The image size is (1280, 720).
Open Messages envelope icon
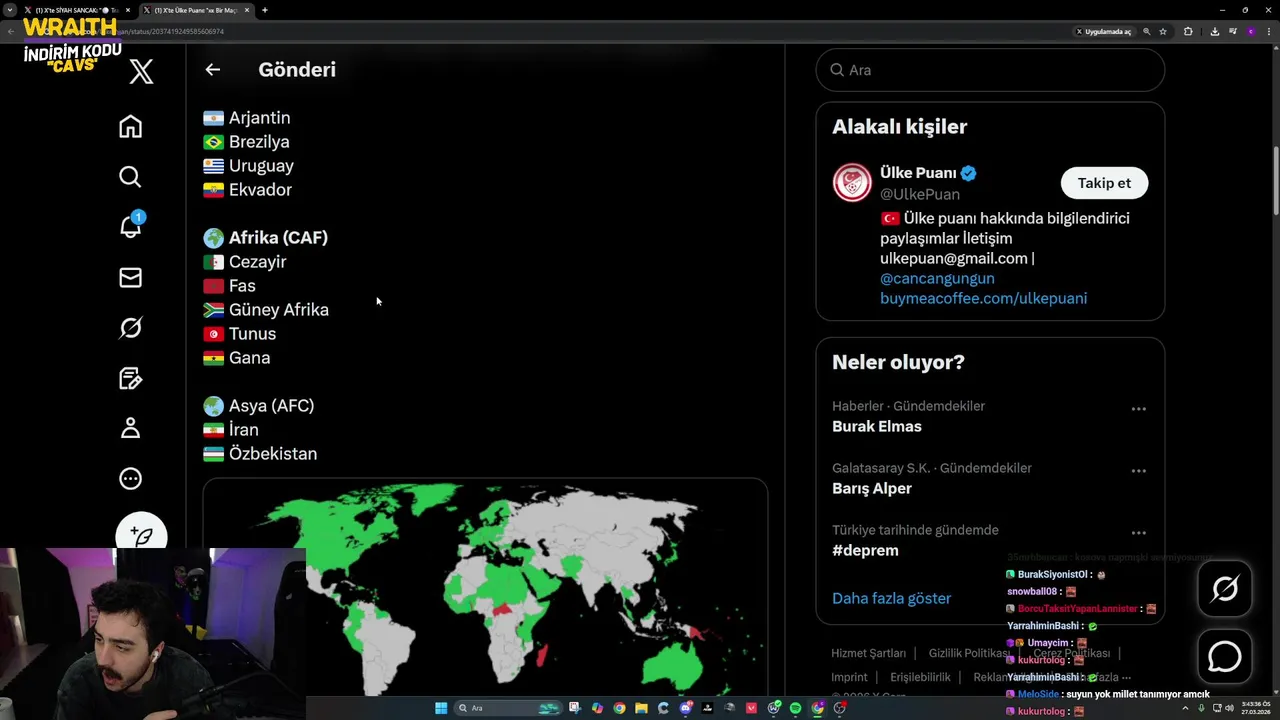130,278
